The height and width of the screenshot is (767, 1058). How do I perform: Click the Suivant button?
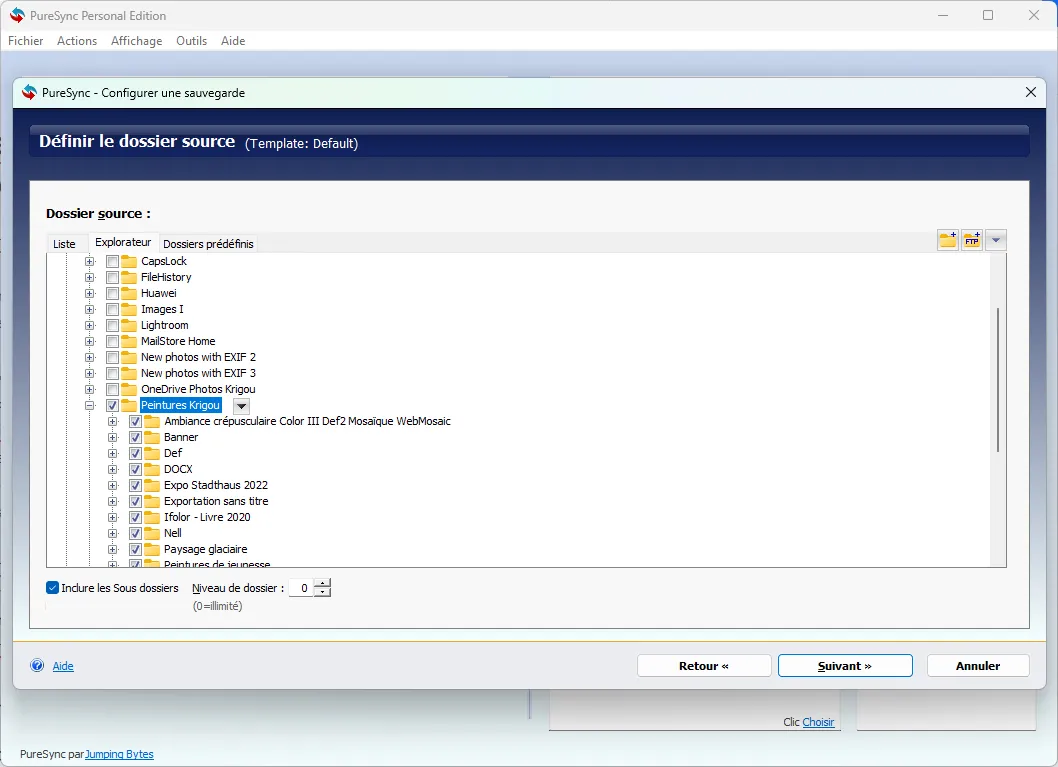tap(845, 666)
